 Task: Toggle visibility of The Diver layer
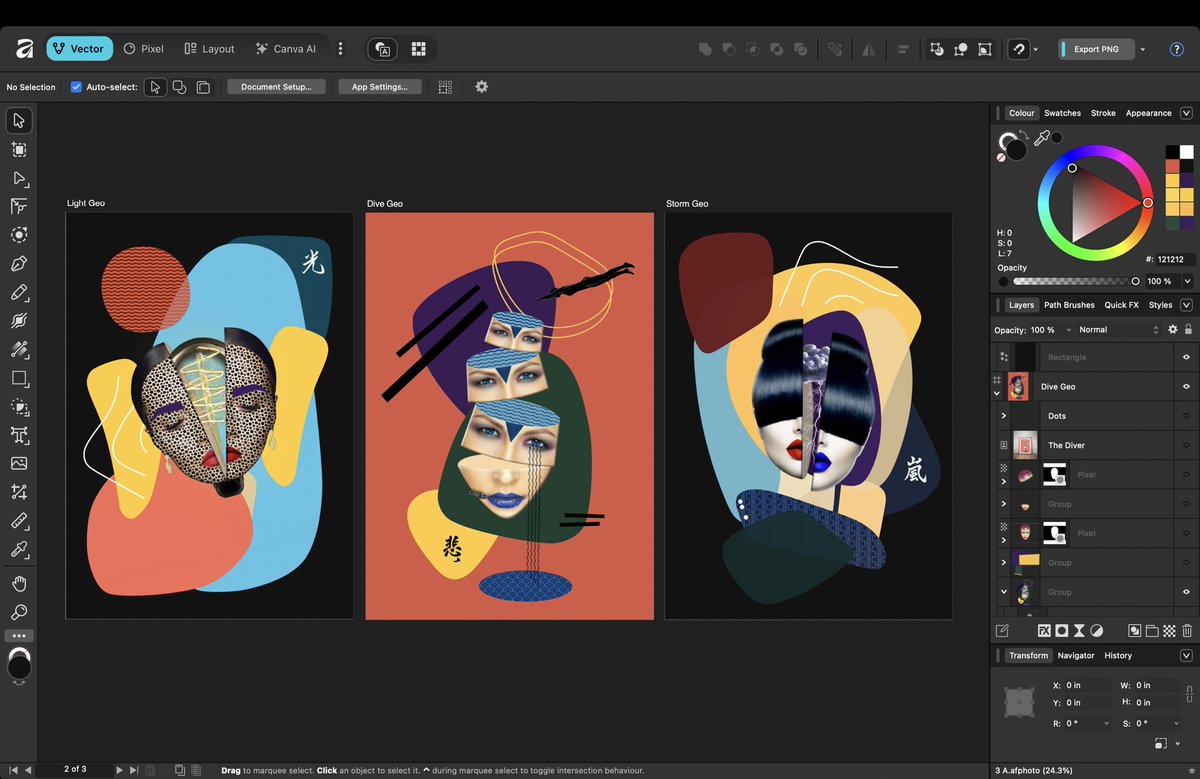point(1186,445)
